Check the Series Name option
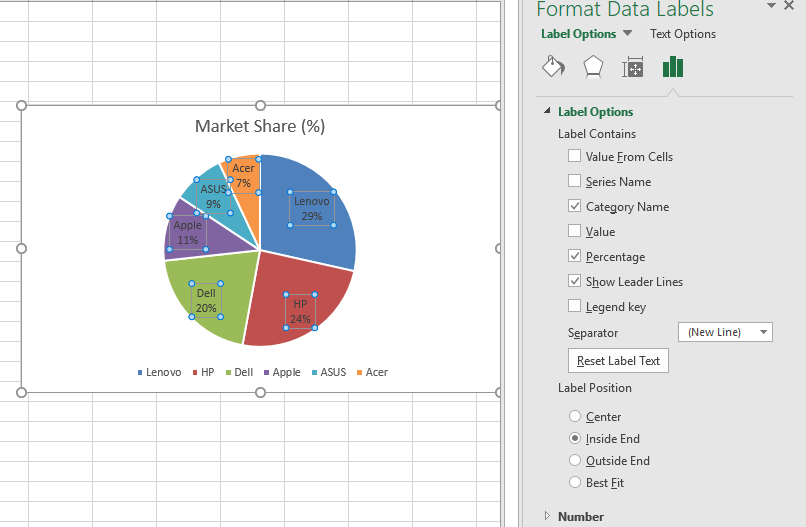Image resolution: width=806 pixels, height=527 pixels. tap(574, 181)
